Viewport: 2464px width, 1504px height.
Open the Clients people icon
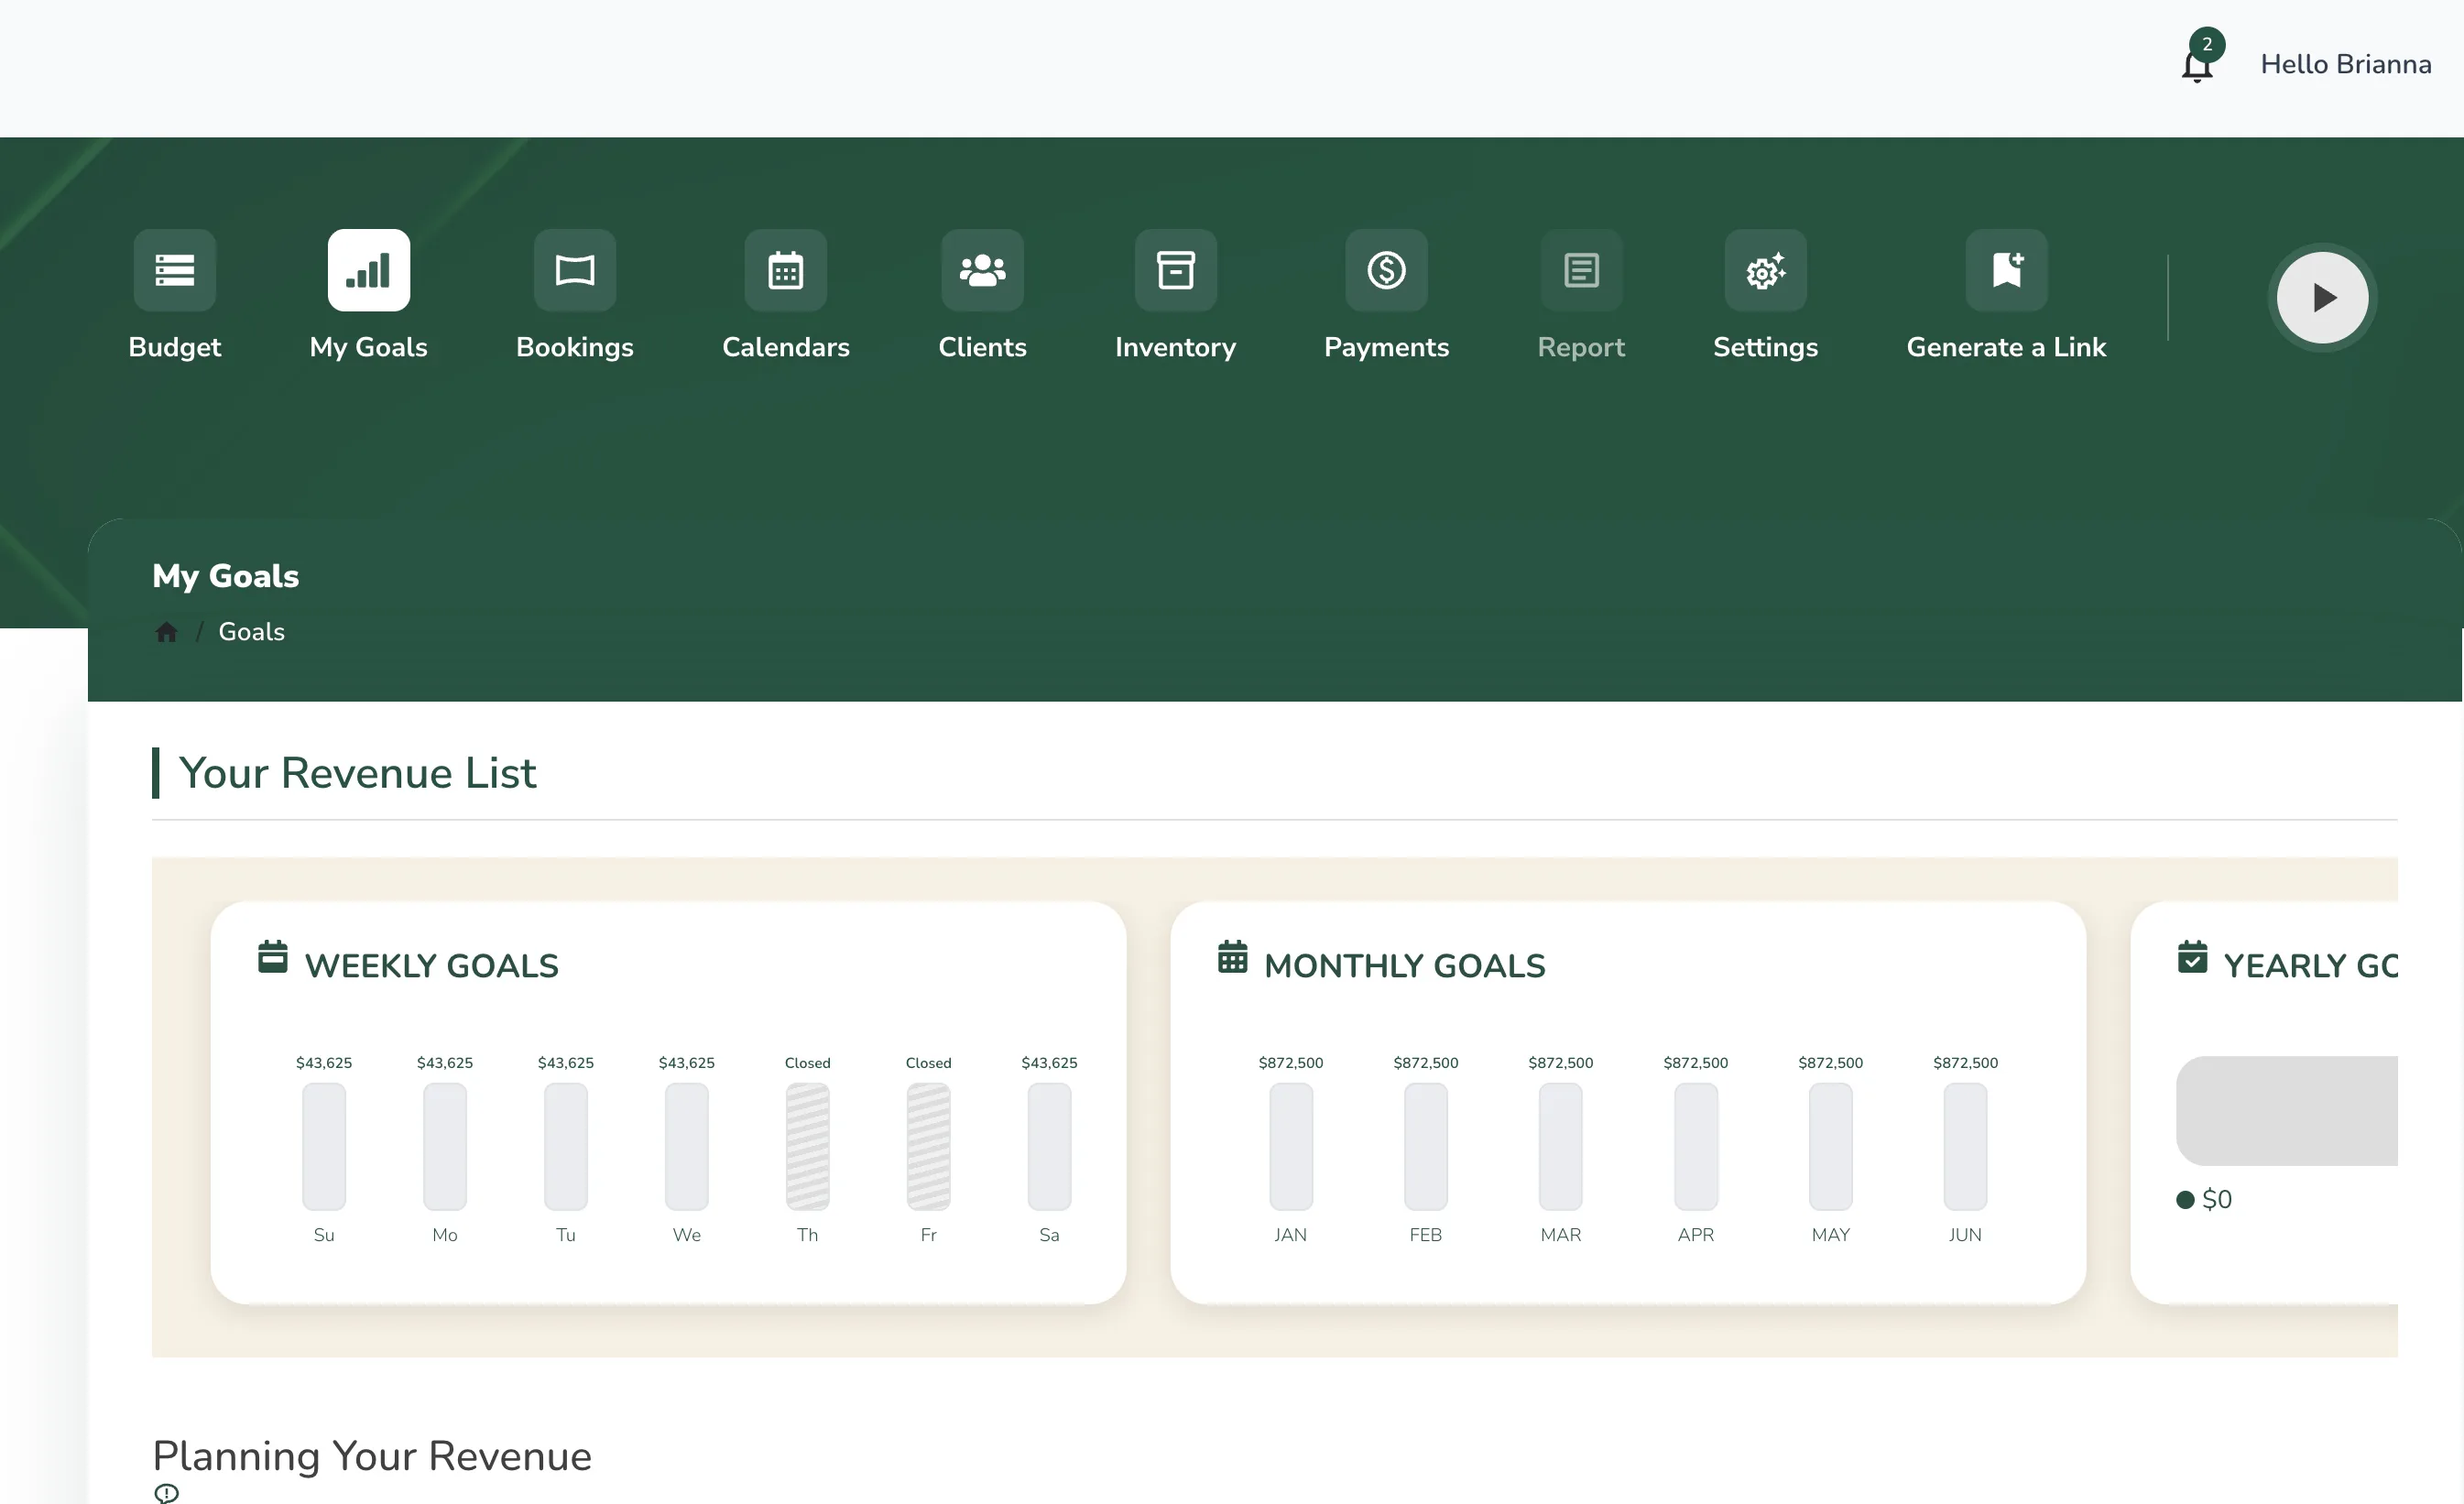pyautogui.click(x=983, y=270)
